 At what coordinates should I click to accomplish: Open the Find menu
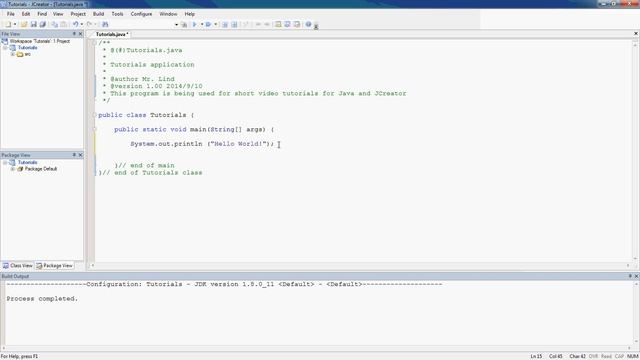point(42,14)
